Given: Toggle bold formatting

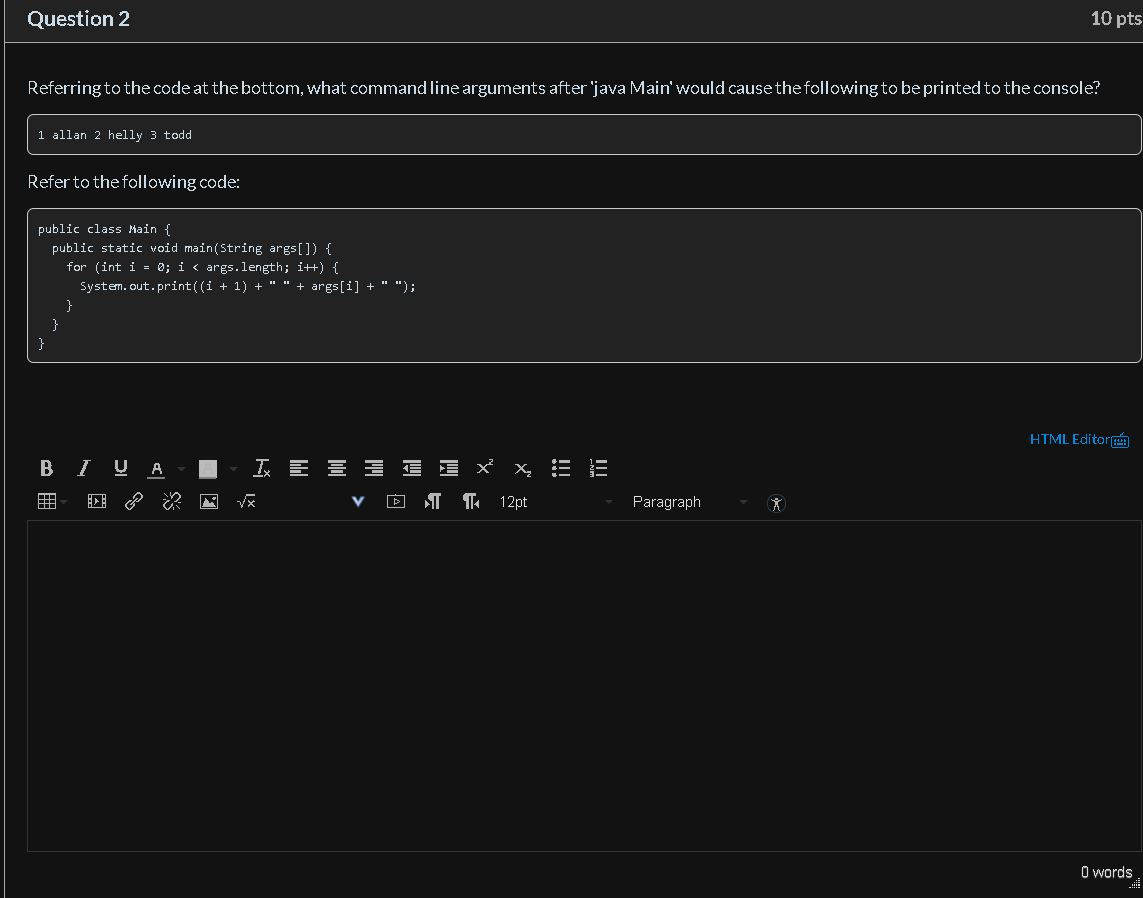Looking at the screenshot, I should coord(47,468).
